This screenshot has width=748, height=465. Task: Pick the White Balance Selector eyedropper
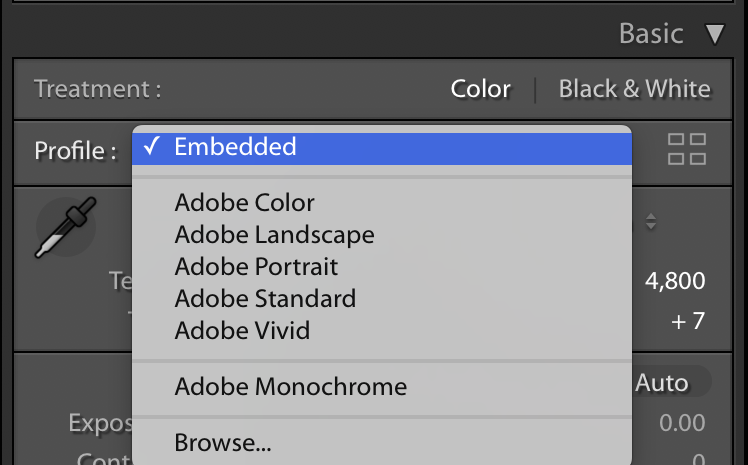(62, 229)
